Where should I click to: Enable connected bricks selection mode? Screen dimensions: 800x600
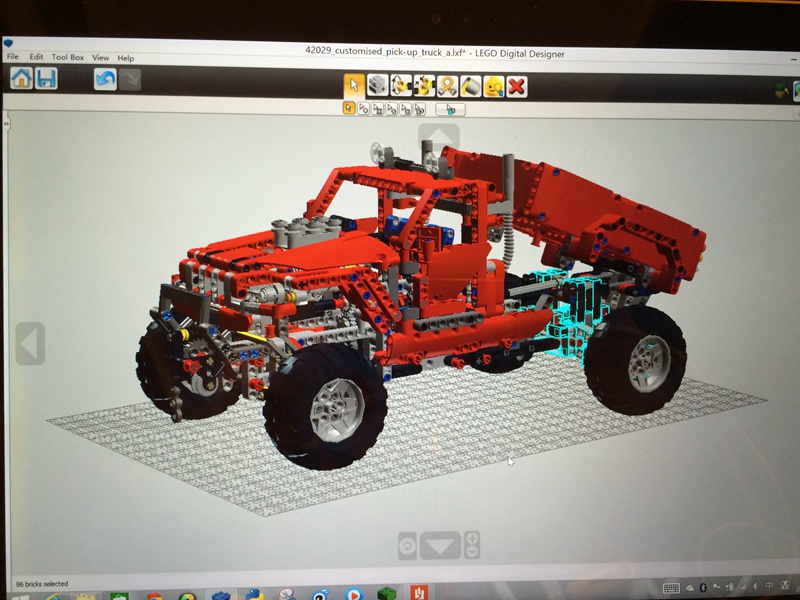tap(378, 109)
